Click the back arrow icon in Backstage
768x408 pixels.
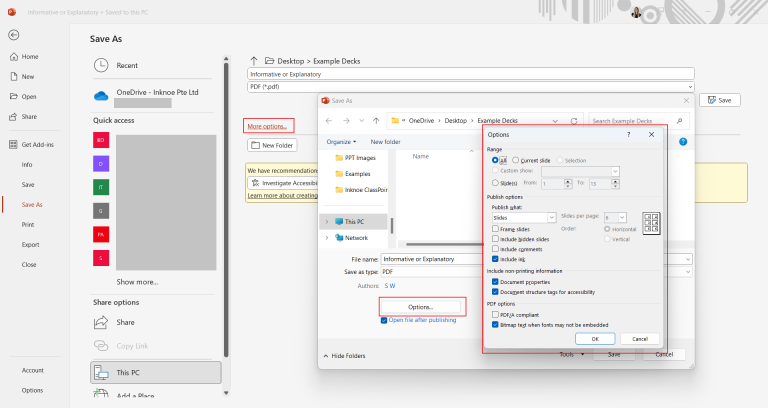click(13, 35)
